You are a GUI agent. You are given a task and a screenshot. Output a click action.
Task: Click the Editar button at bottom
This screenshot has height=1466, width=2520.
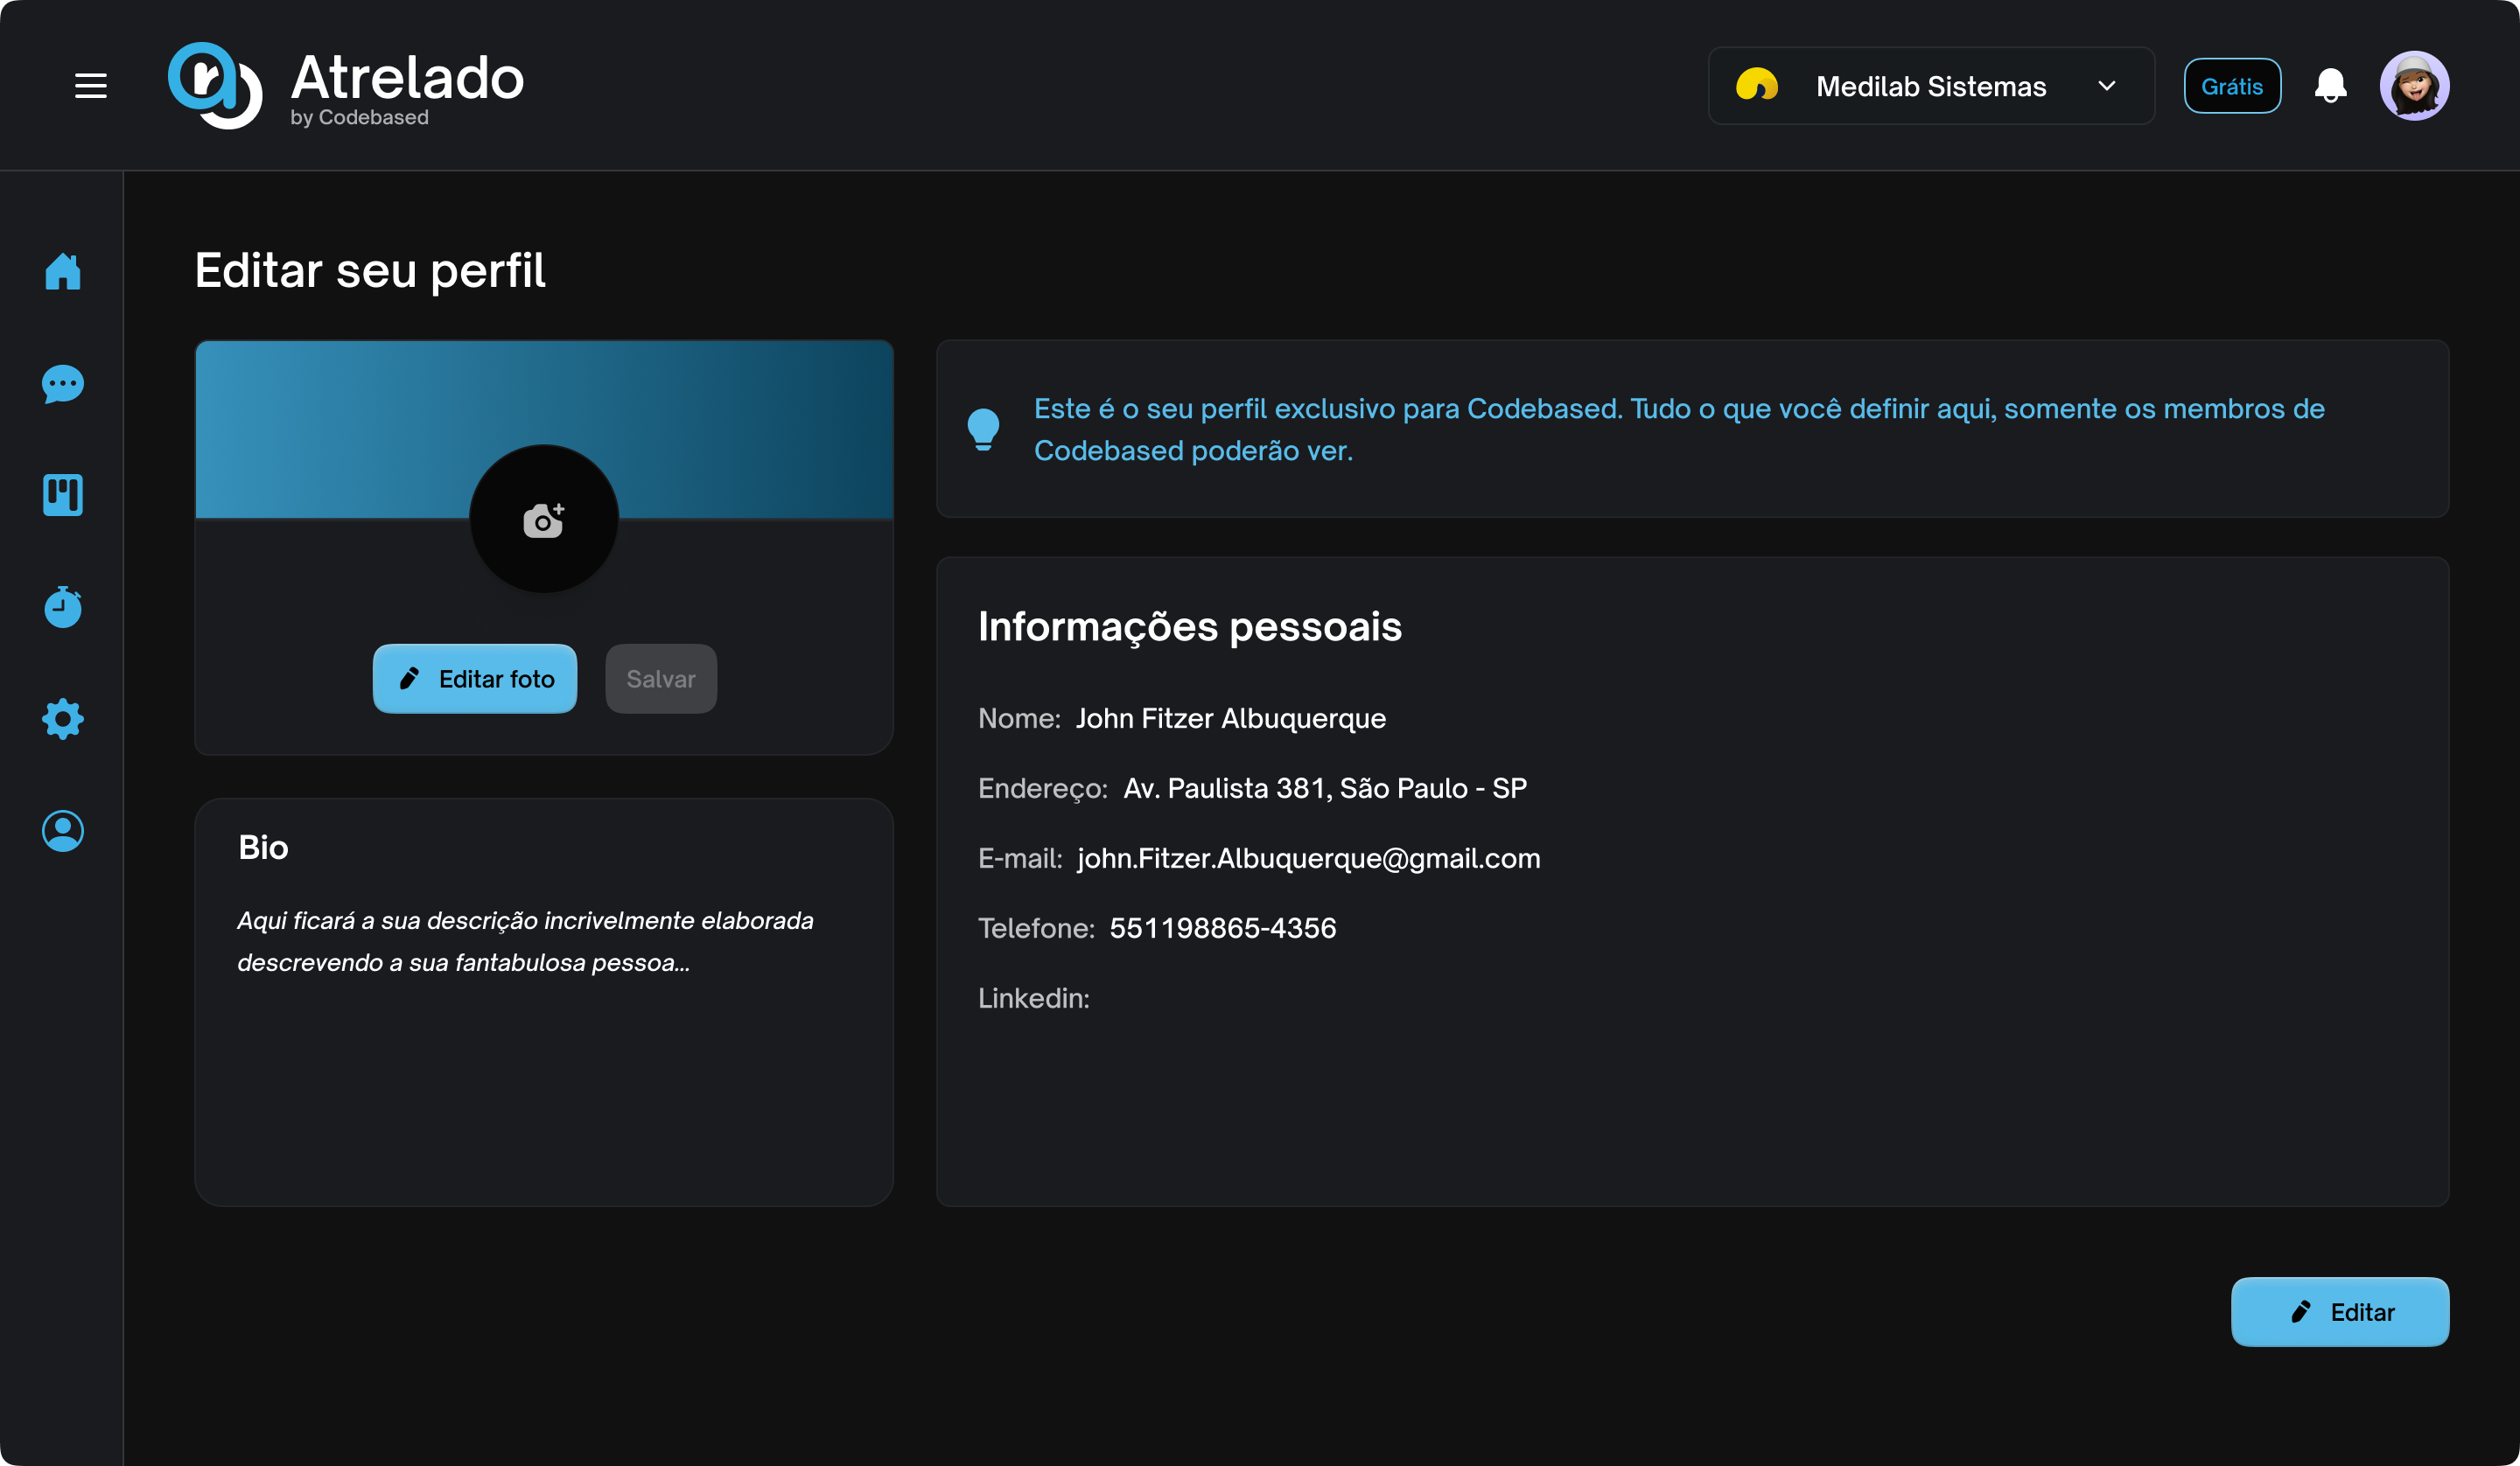pyautogui.click(x=2339, y=1312)
